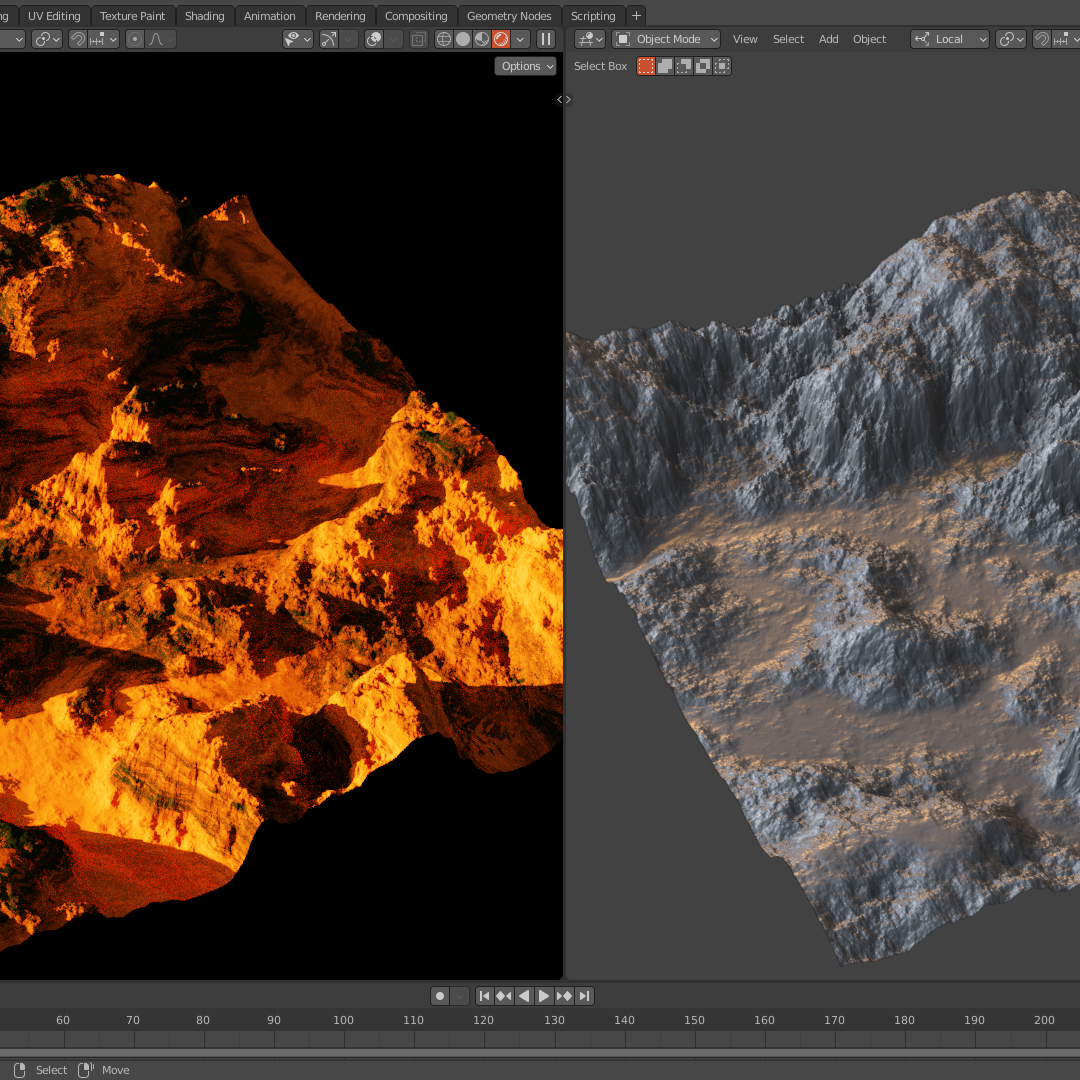Open the Object Mode dropdown
Image resolution: width=1080 pixels, height=1080 pixels.
tap(666, 39)
